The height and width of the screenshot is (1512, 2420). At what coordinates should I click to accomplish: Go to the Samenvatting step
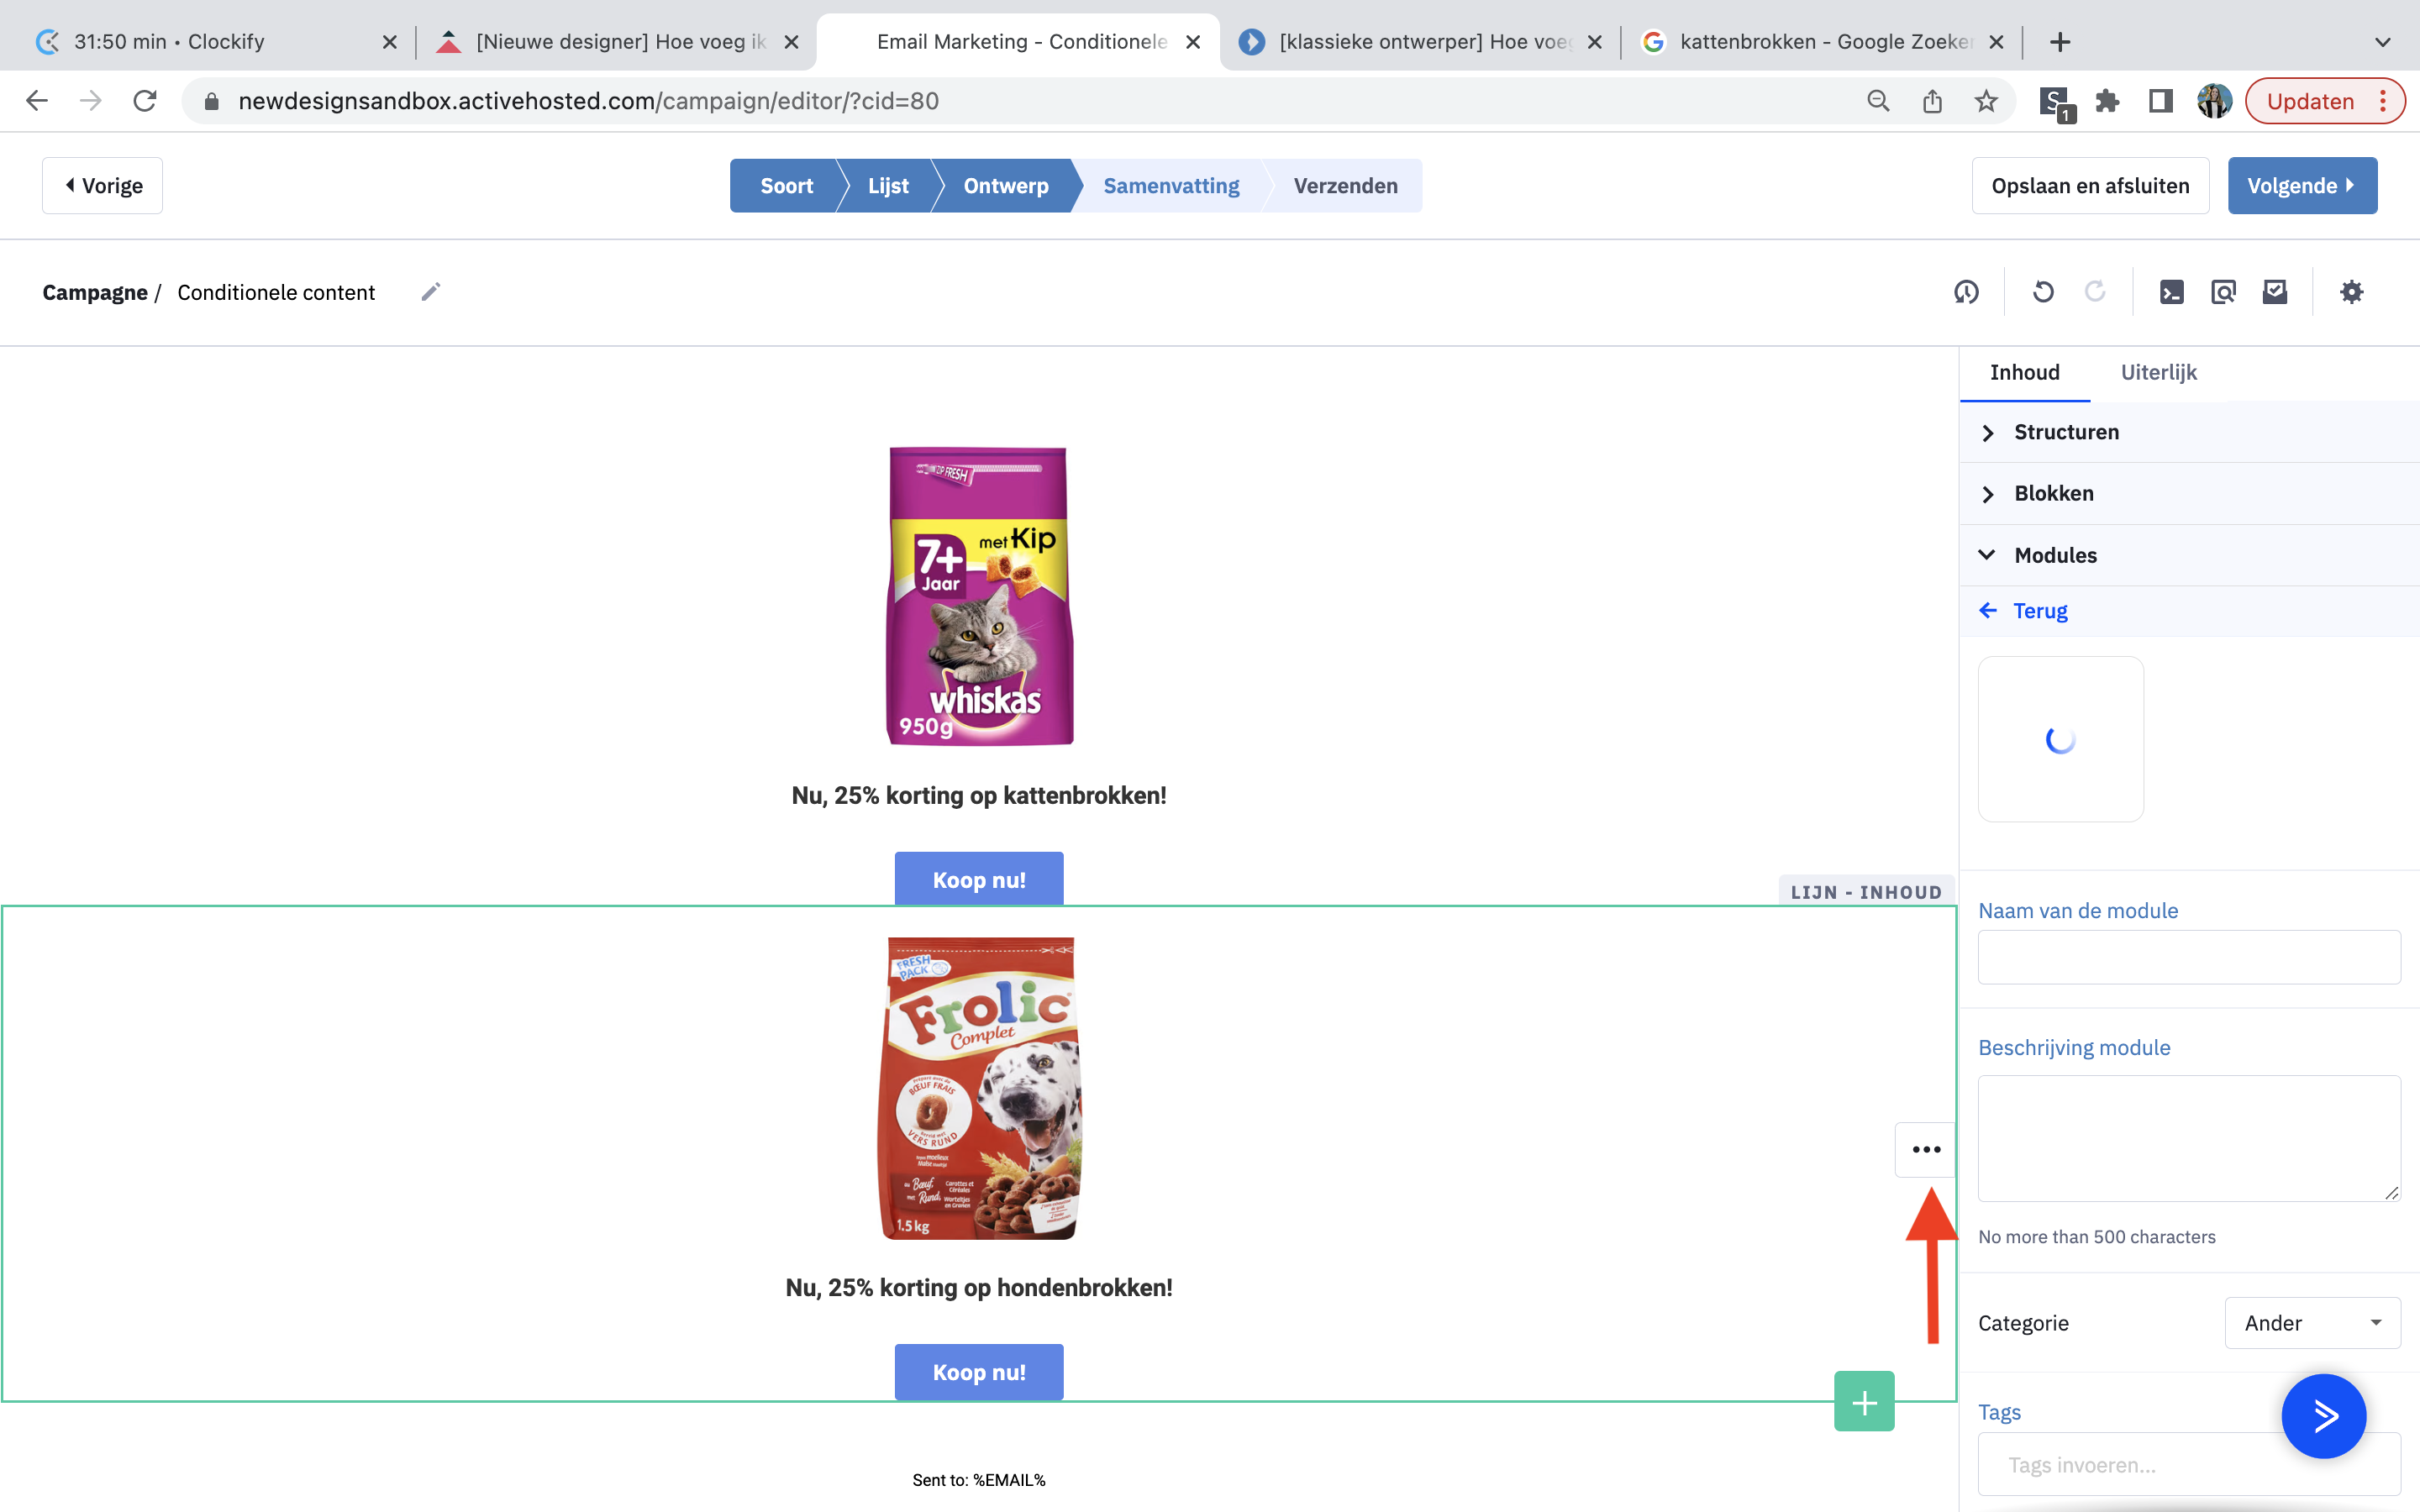tap(1171, 186)
